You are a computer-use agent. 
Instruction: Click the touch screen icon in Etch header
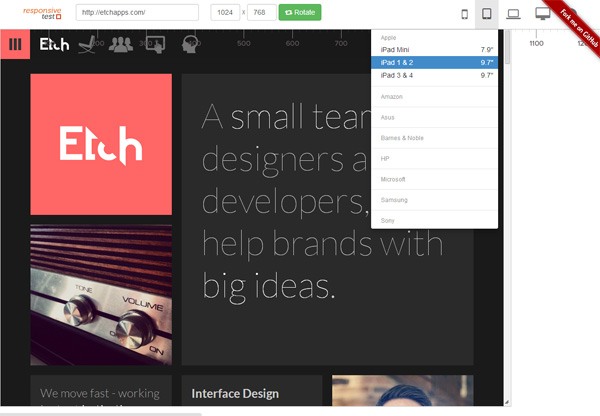pos(155,44)
